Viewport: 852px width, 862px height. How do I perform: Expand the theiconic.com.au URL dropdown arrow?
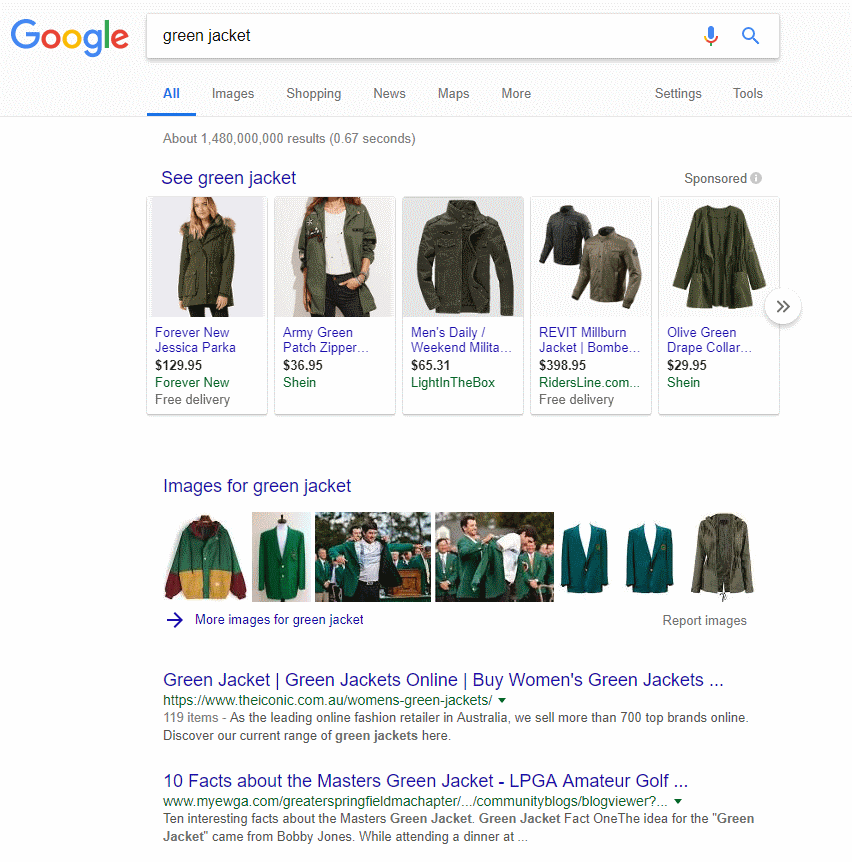point(502,700)
